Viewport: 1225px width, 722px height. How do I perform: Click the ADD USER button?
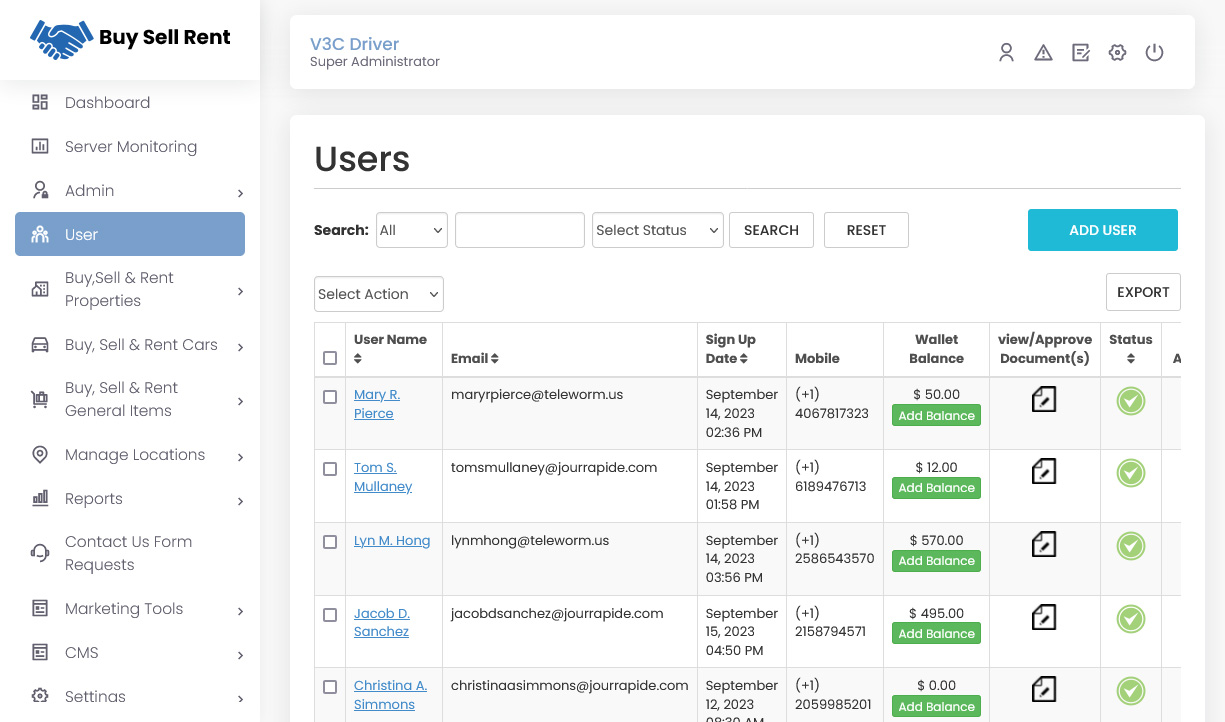point(1103,230)
